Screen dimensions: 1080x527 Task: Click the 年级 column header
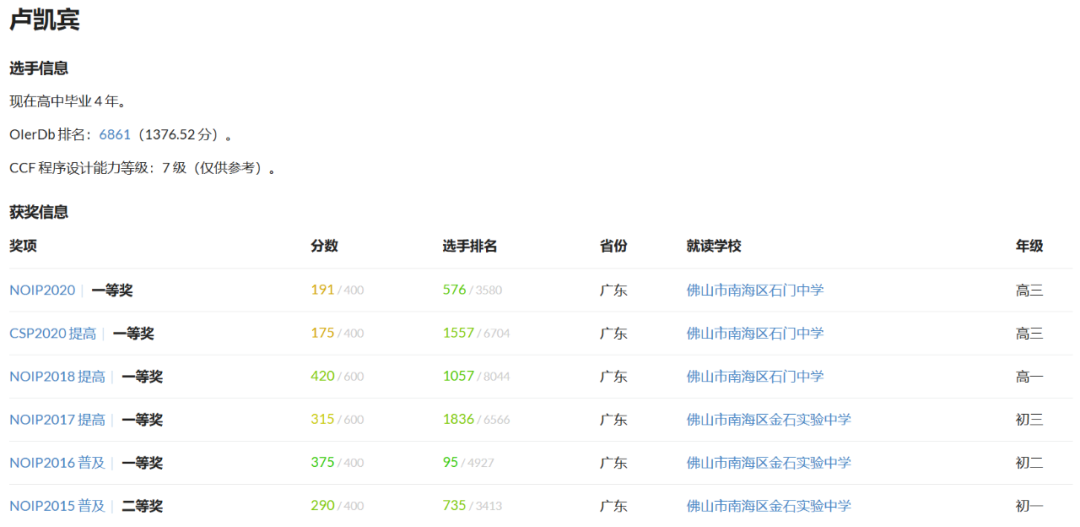pos(1030,246)
